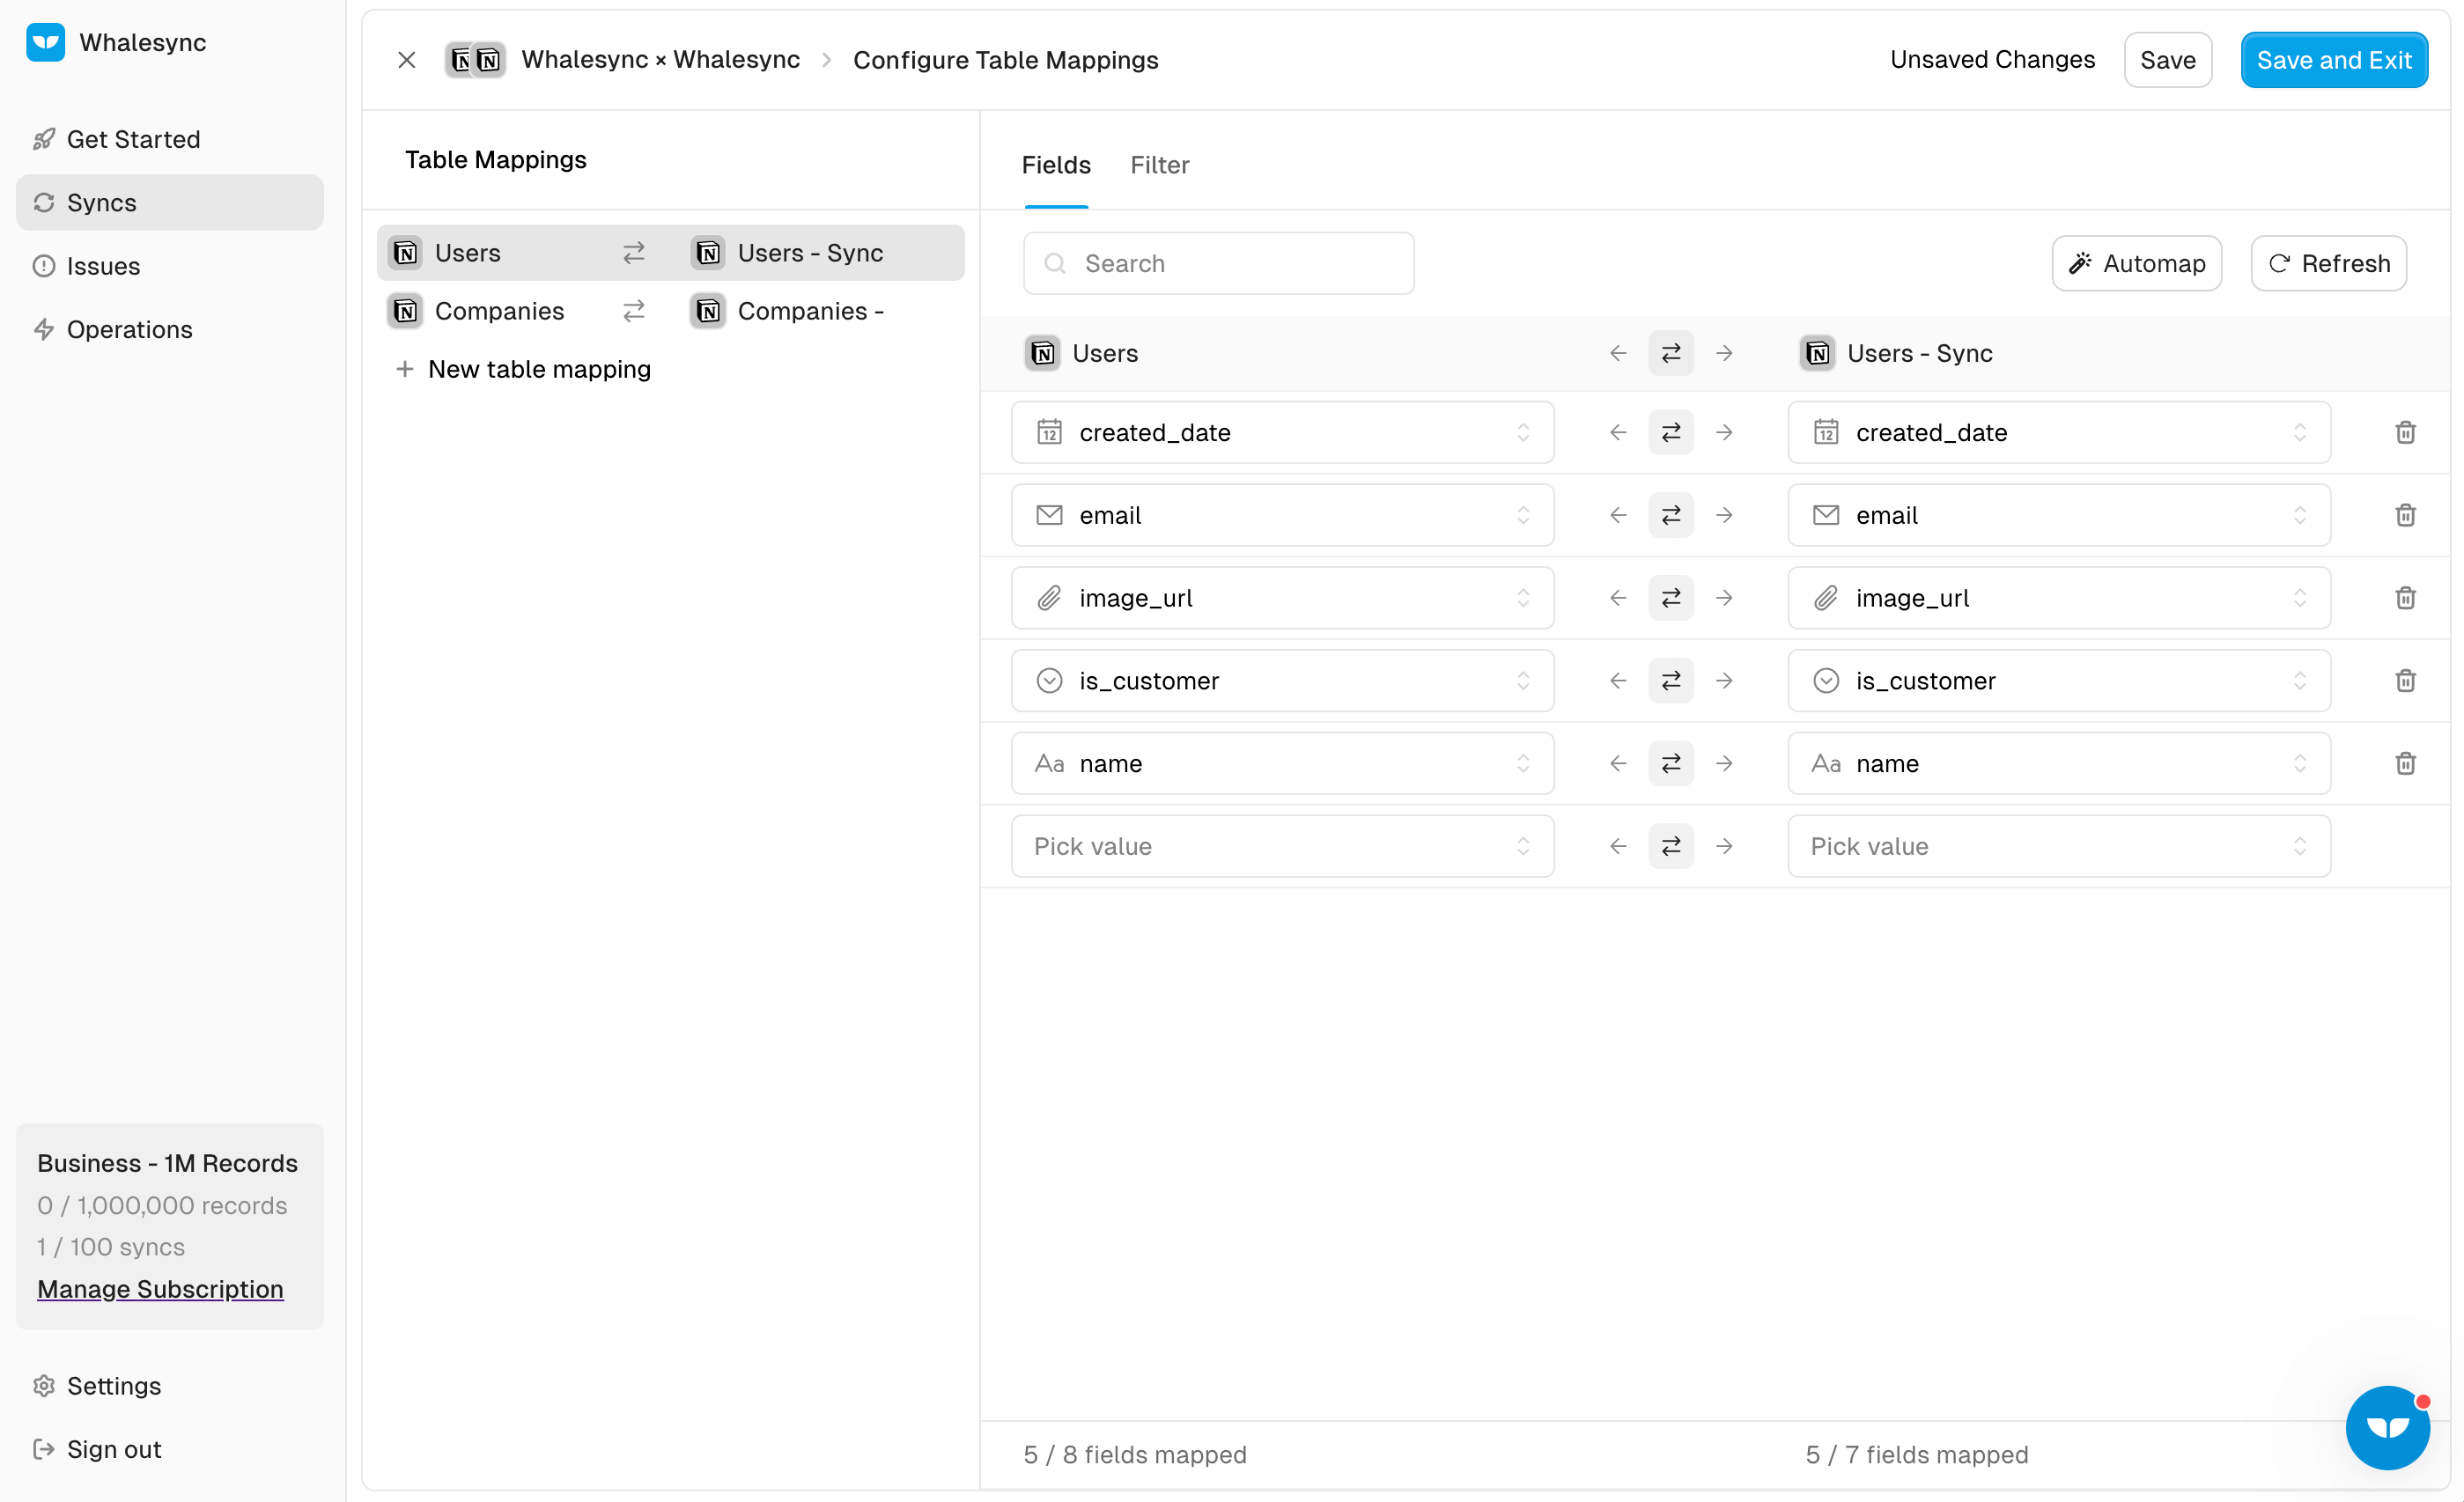Screen dimensions: 2464x1502
Task: Click the search magnifier icon
Action: 1054,263
